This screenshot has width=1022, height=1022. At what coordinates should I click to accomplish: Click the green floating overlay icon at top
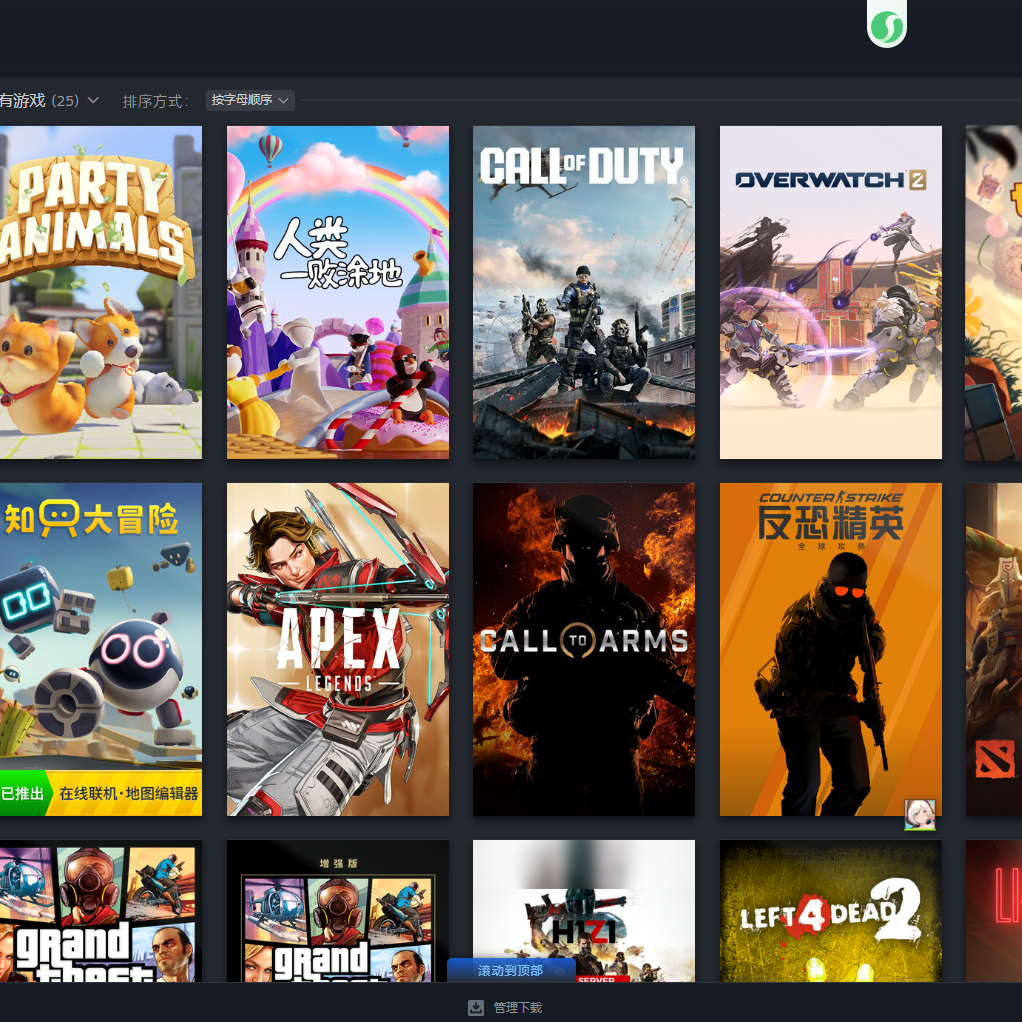[886, 26]
